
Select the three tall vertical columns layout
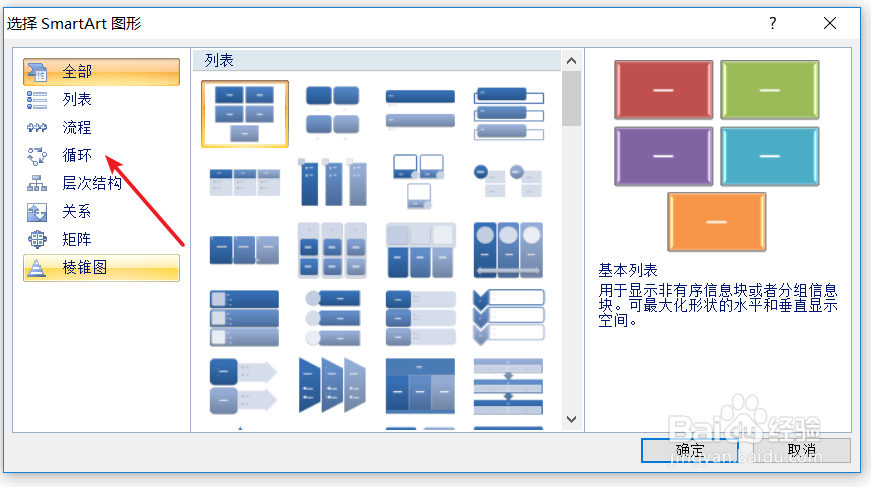(x=332, y=182)
